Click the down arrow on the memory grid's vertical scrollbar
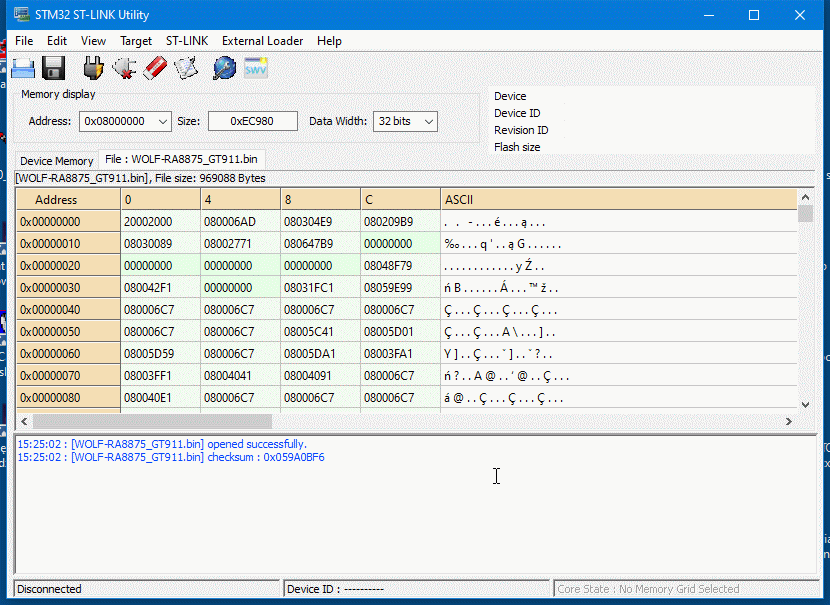 click(806, 405)
